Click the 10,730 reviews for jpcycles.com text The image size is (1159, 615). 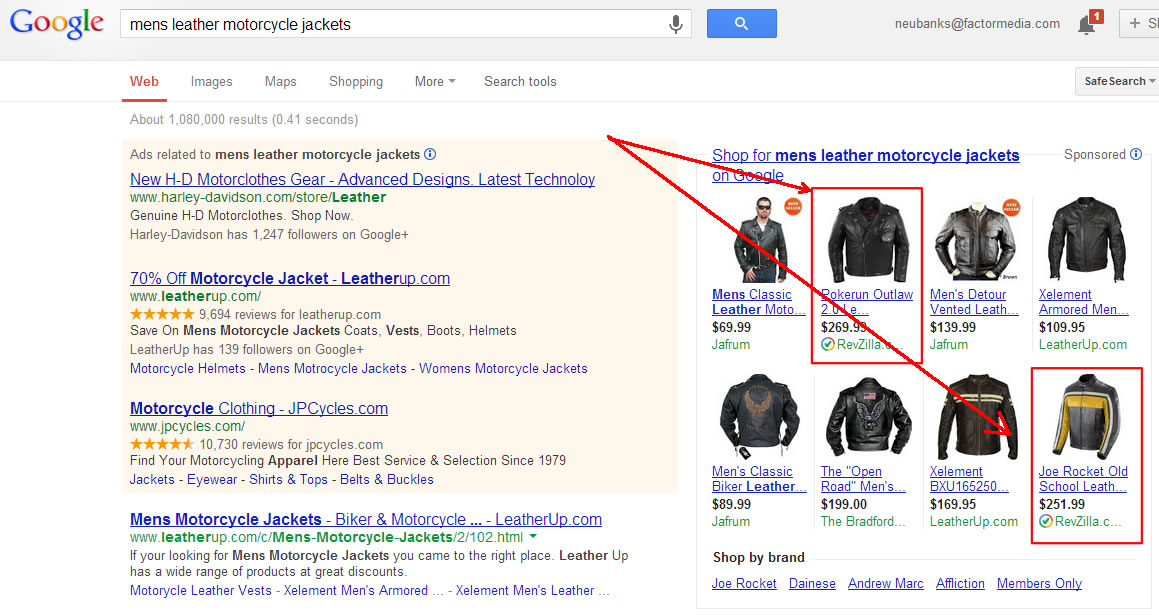[291, 444]
